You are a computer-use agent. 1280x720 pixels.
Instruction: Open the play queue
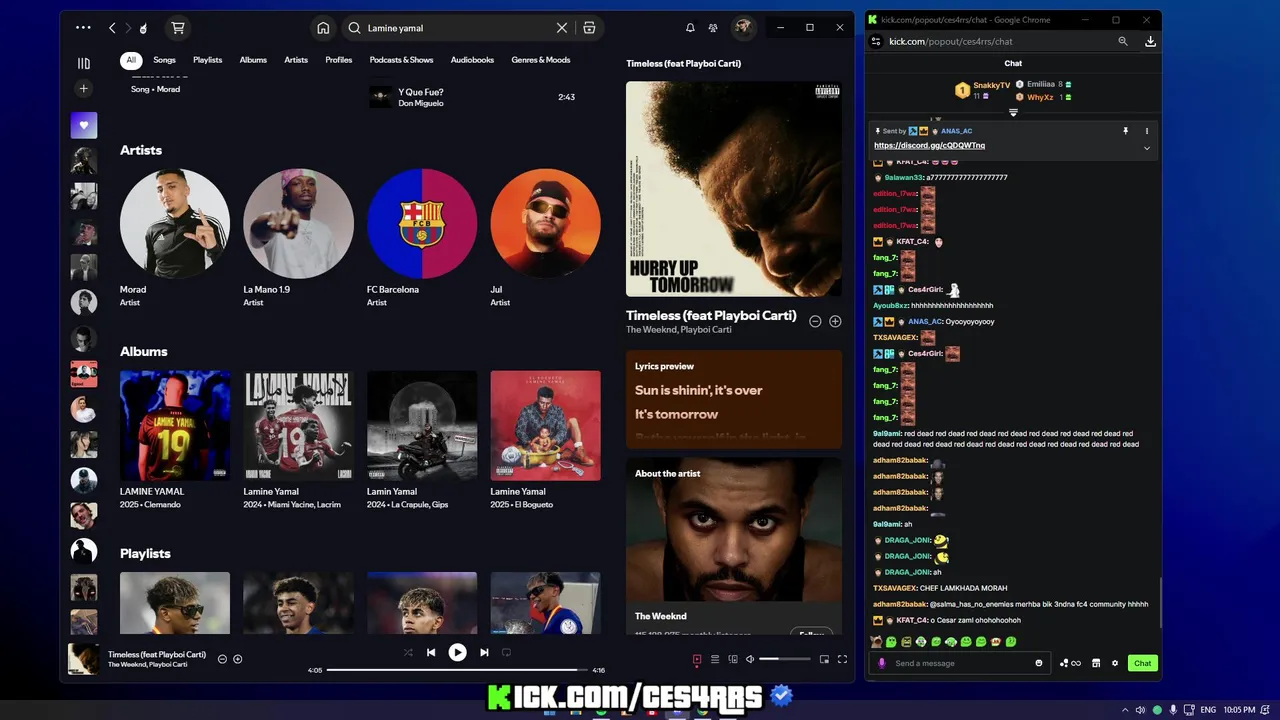tap(715, 659)
